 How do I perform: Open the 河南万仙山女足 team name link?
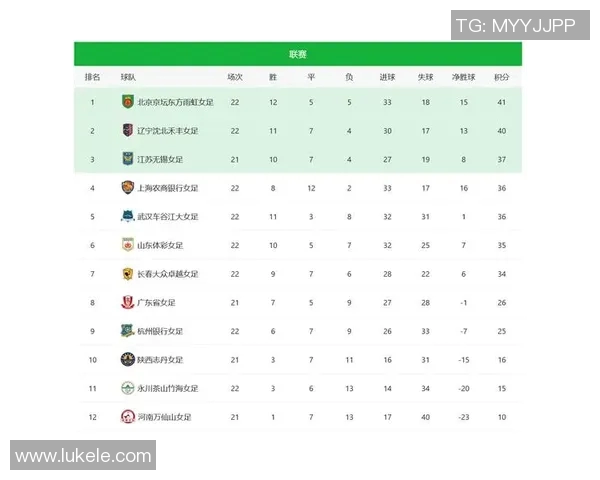tap(167, 417)
